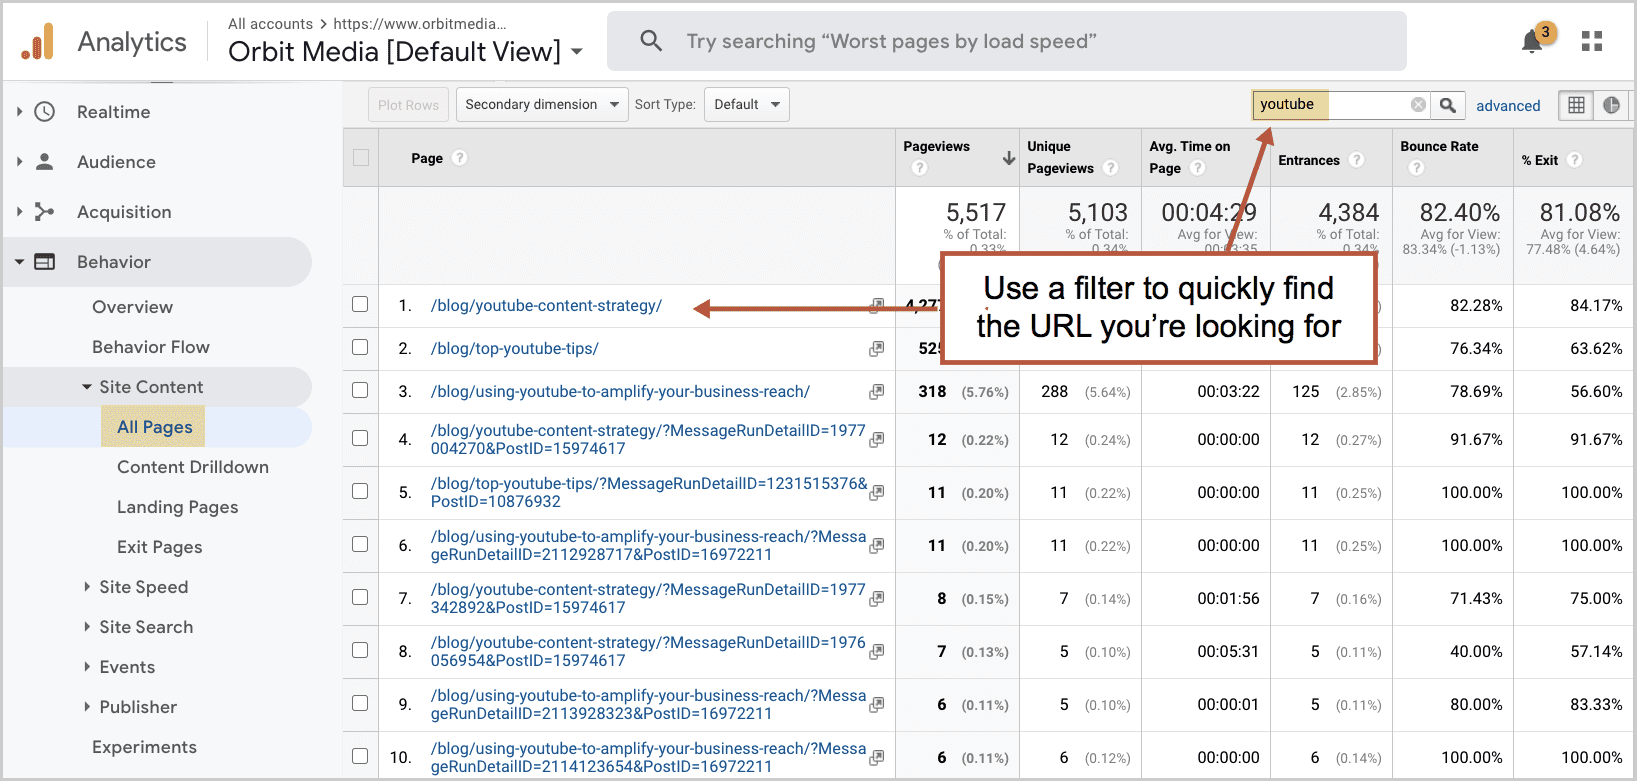
Task: Toggle the select-all header checkbox
Action: click(x=361, y=157)
